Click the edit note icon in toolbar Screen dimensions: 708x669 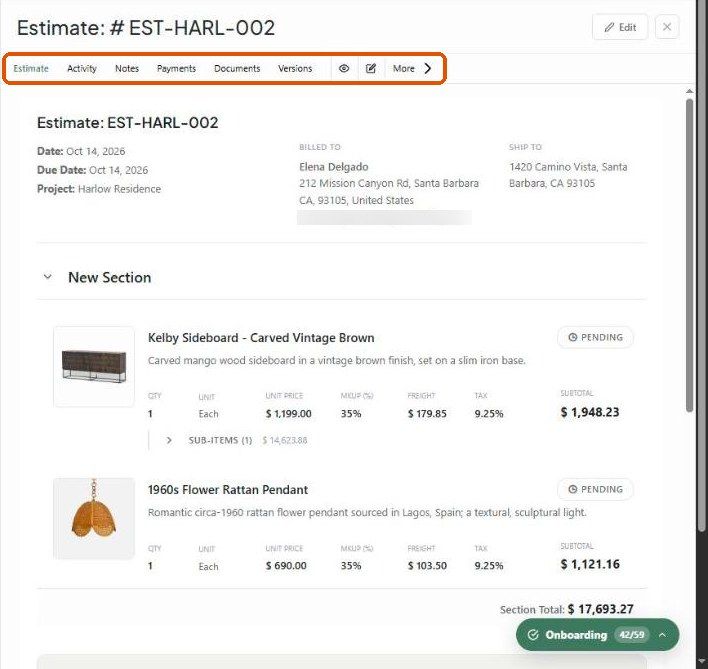[371, 69]
